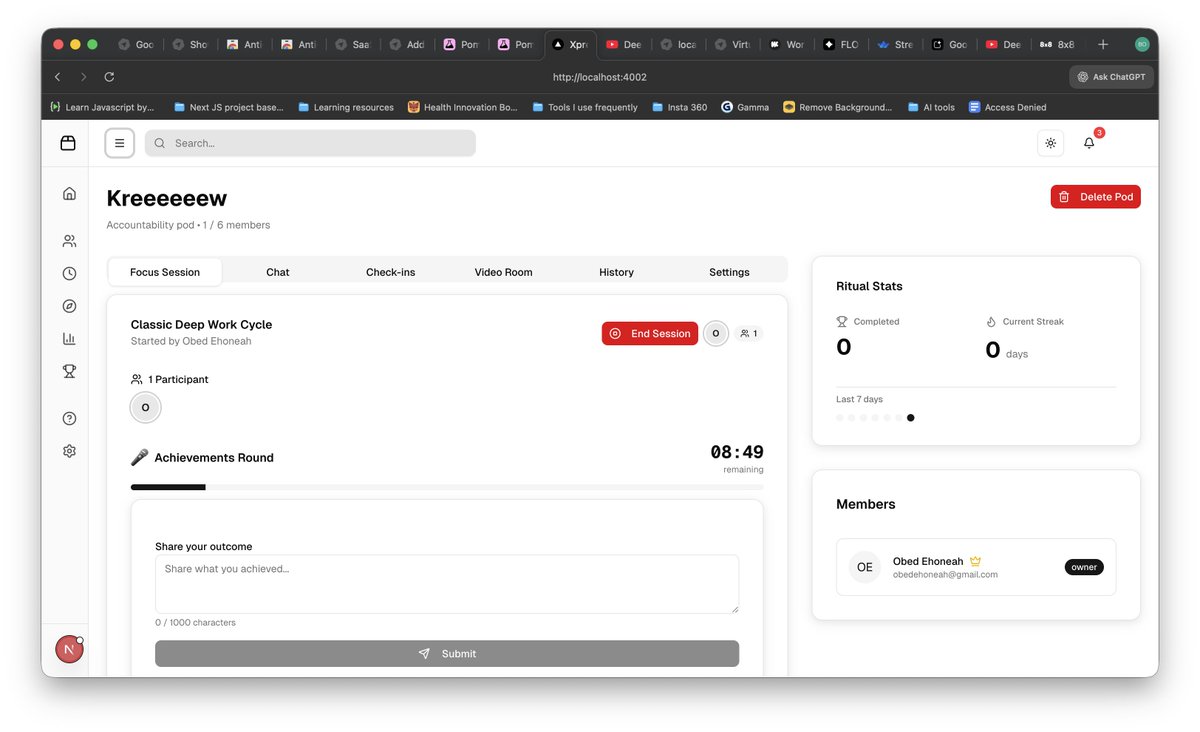Viewport: 1200px width, 732px height.
Task: Click the Ask ChatGPT button
Action: tap(1112, 77)
